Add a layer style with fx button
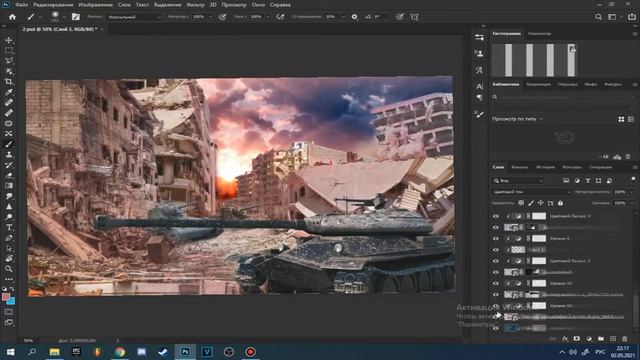 pos(565,338)
